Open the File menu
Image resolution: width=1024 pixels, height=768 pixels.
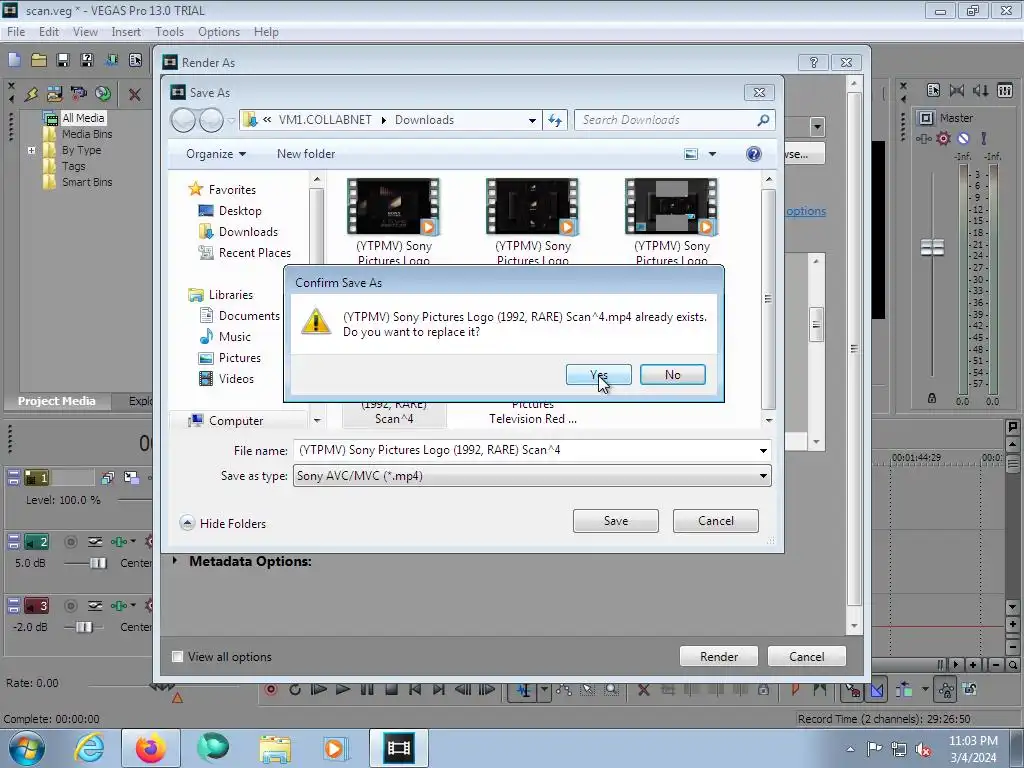[x=16, y=31]
